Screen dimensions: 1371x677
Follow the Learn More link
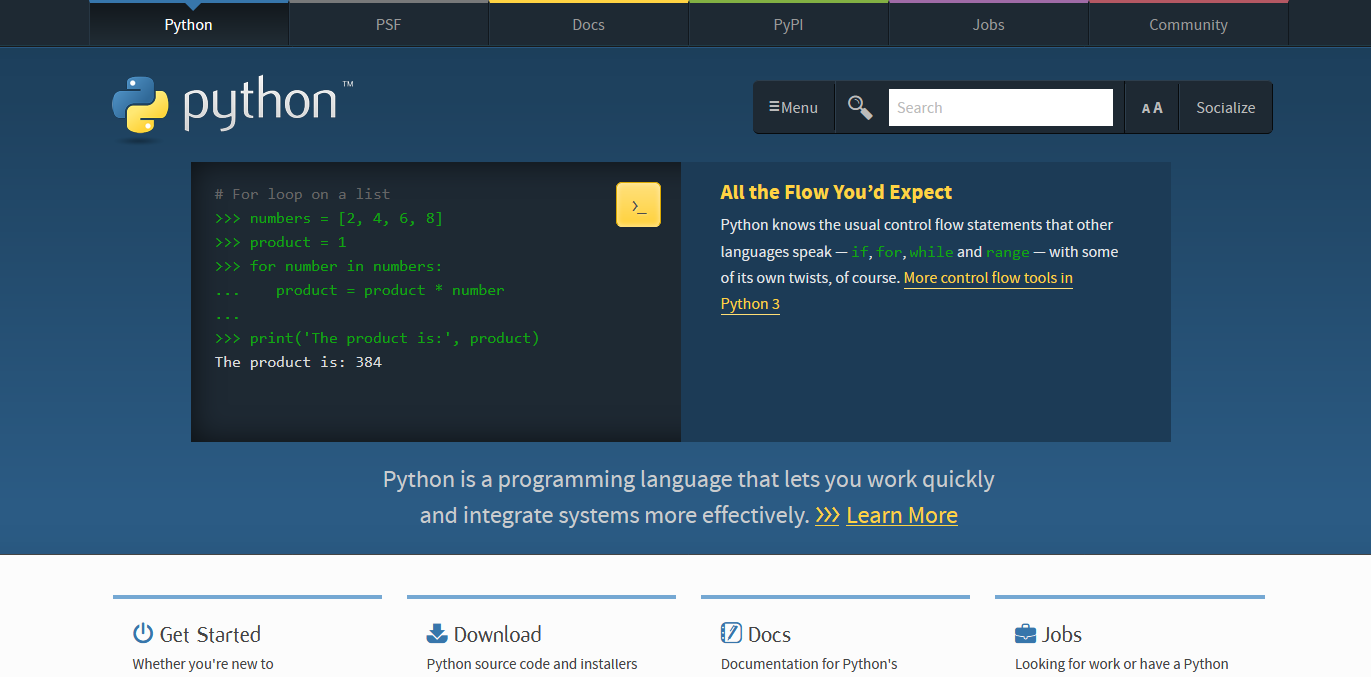[901, 515]
